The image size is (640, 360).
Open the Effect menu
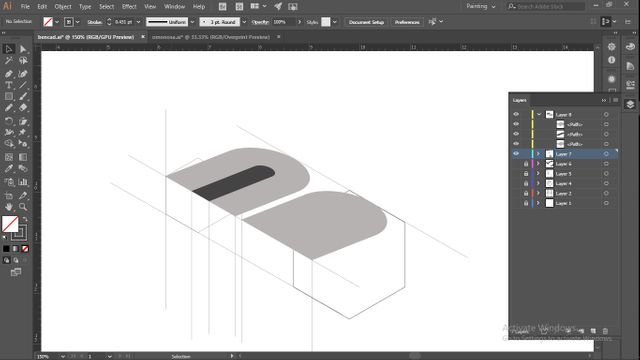[x=129, y=7]
